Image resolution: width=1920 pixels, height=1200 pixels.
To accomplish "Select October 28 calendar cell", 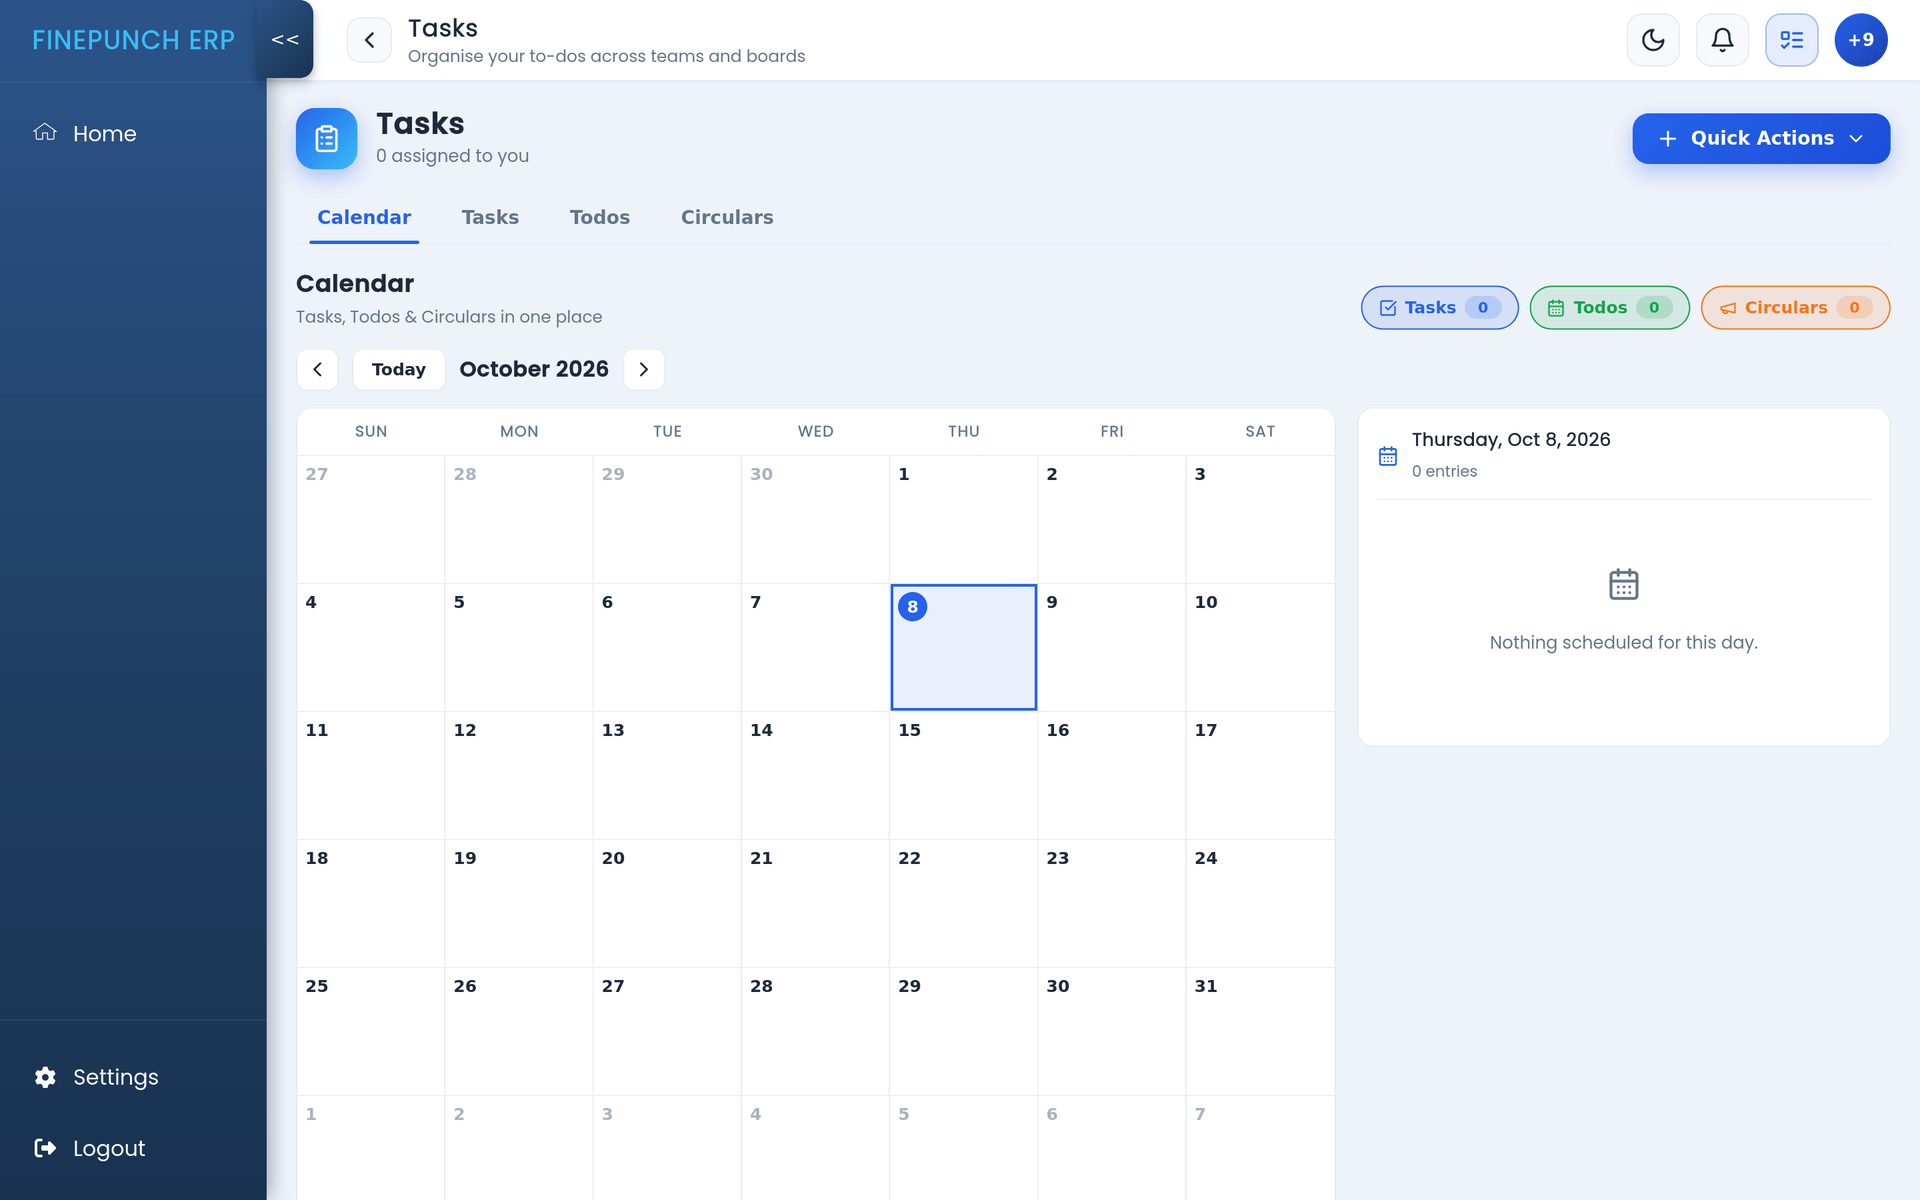I will (x=815, y=1031).
